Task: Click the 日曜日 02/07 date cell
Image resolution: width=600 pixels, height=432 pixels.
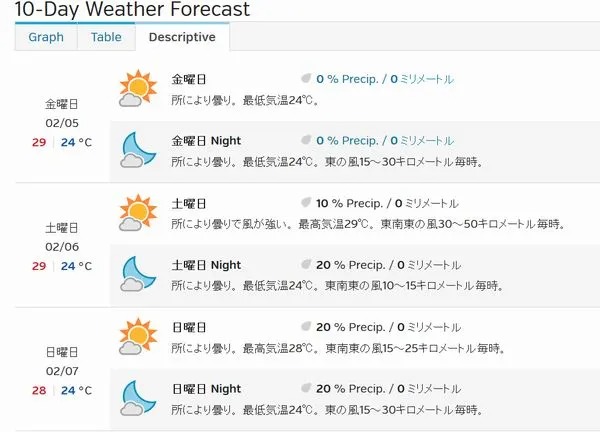Action: 60,369
